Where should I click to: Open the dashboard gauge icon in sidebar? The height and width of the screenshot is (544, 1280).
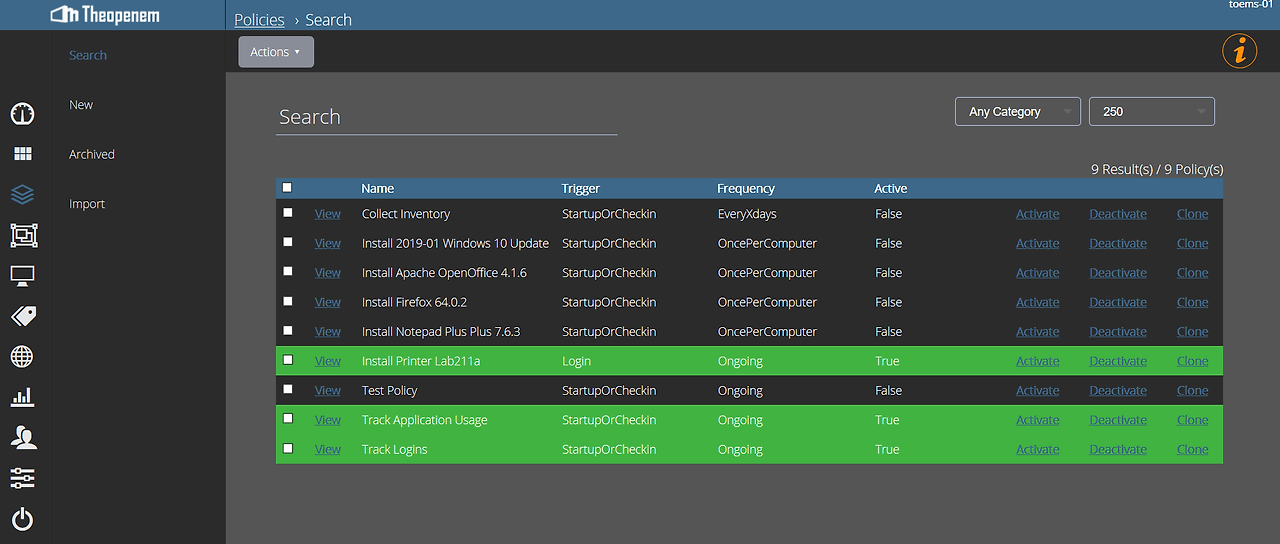pos(22,114)
